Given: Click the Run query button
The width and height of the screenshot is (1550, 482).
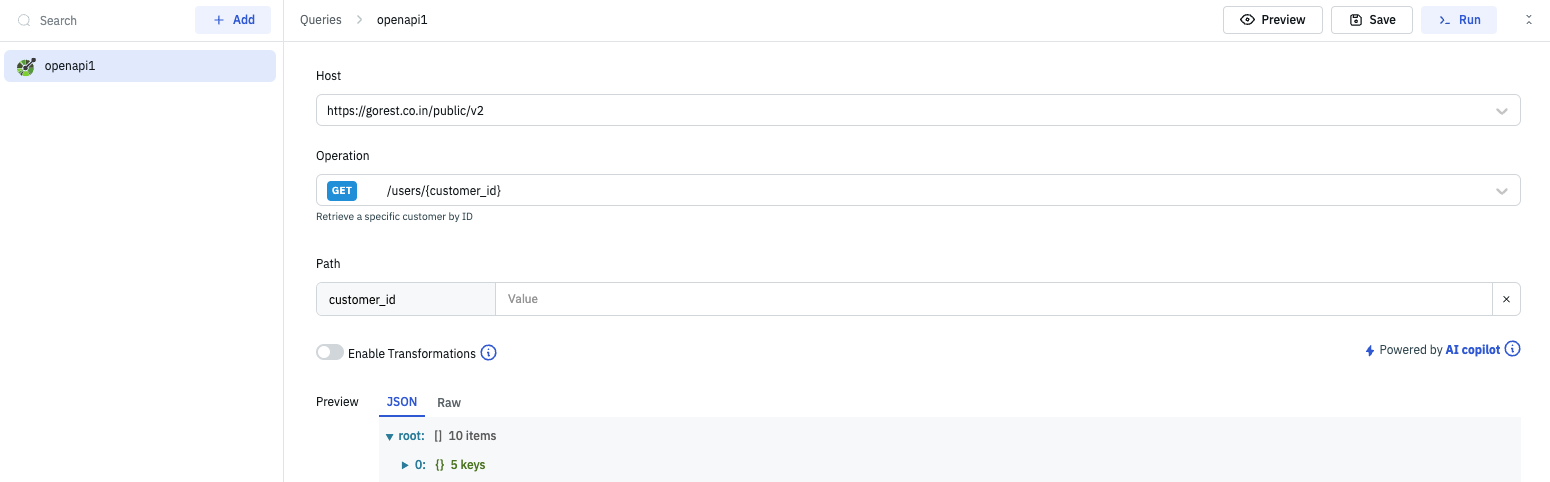Looking at the screenshot, I should click(x=1458, y=20).
